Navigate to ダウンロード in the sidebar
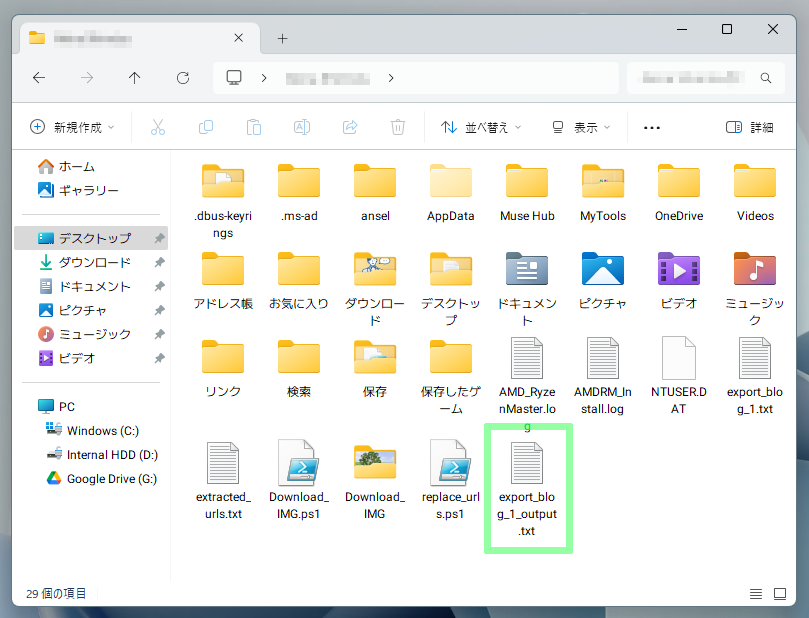Screen dimensions: 809x618 (94, 262)
